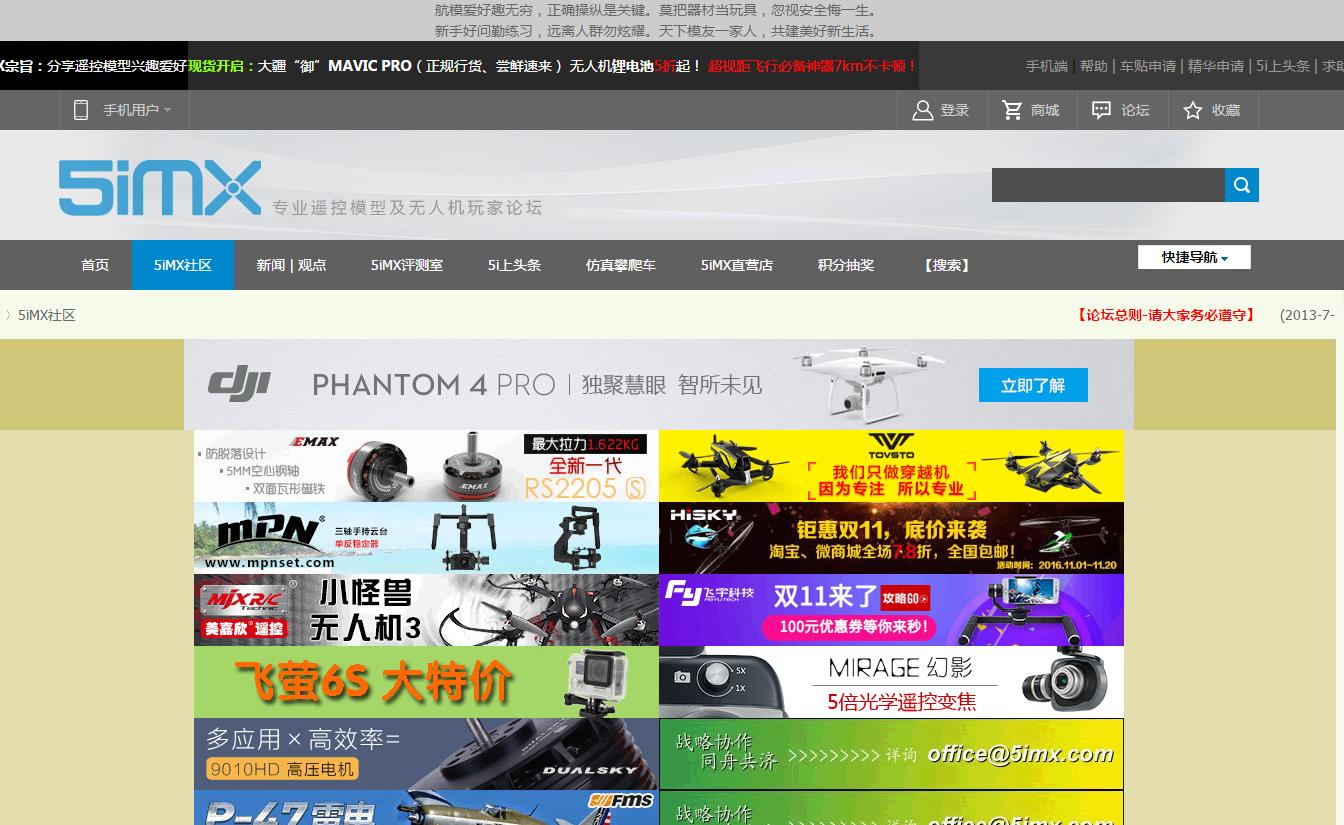
Task: Go to the 积分抽奖 tab
Action: 846,265
